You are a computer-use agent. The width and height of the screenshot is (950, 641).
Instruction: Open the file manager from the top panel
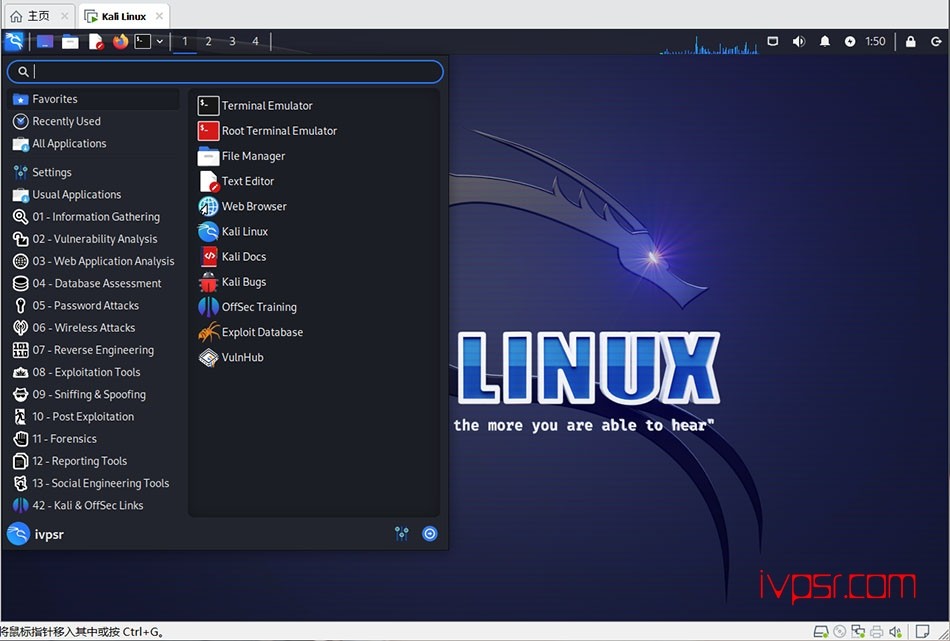pos(70,41)
